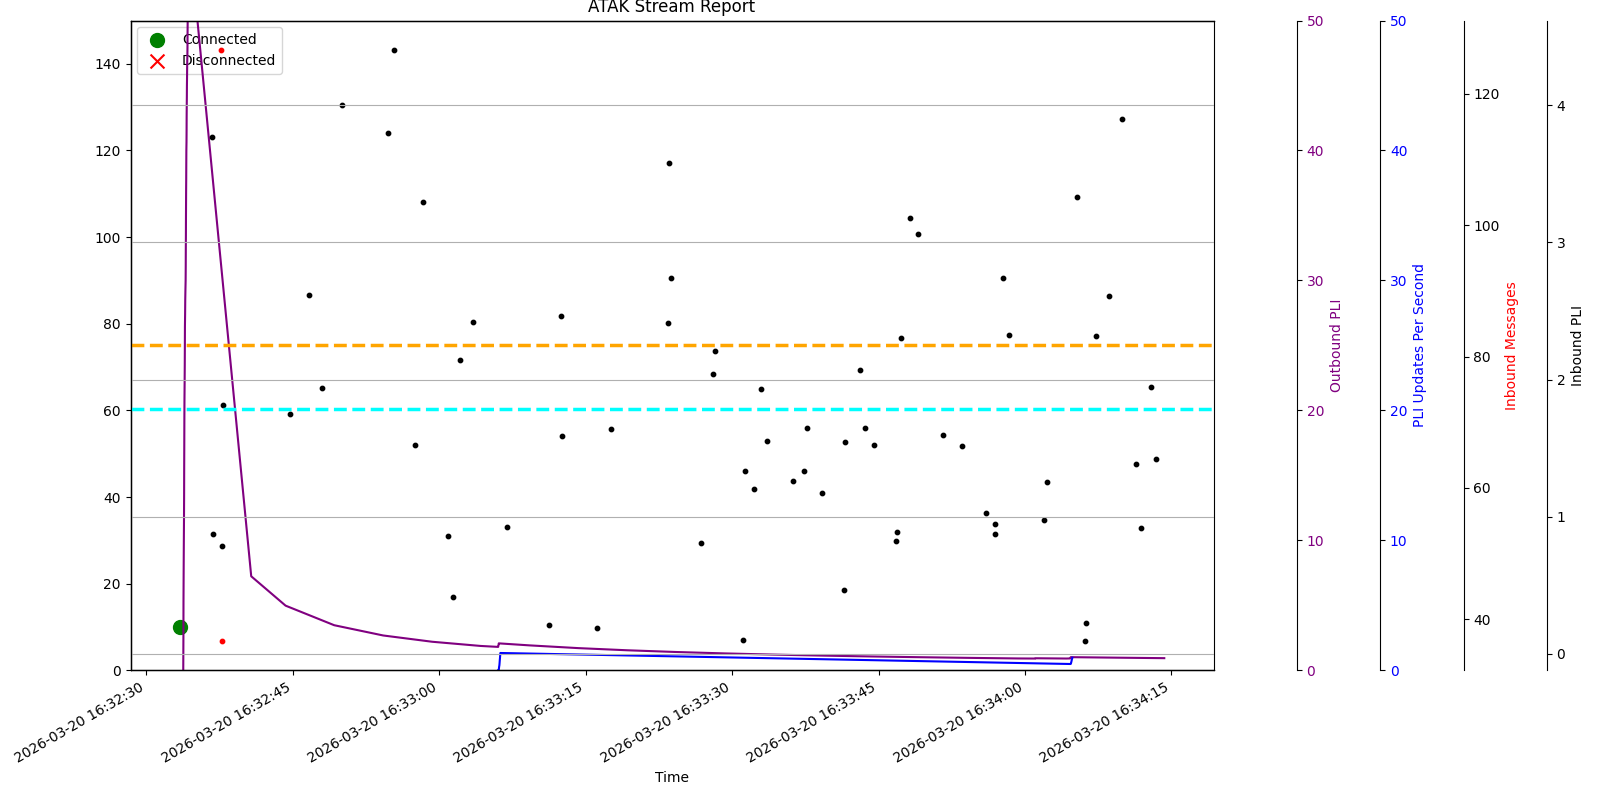
Task: Select the large green connection dot on the plot
Action: coord(180,627)
